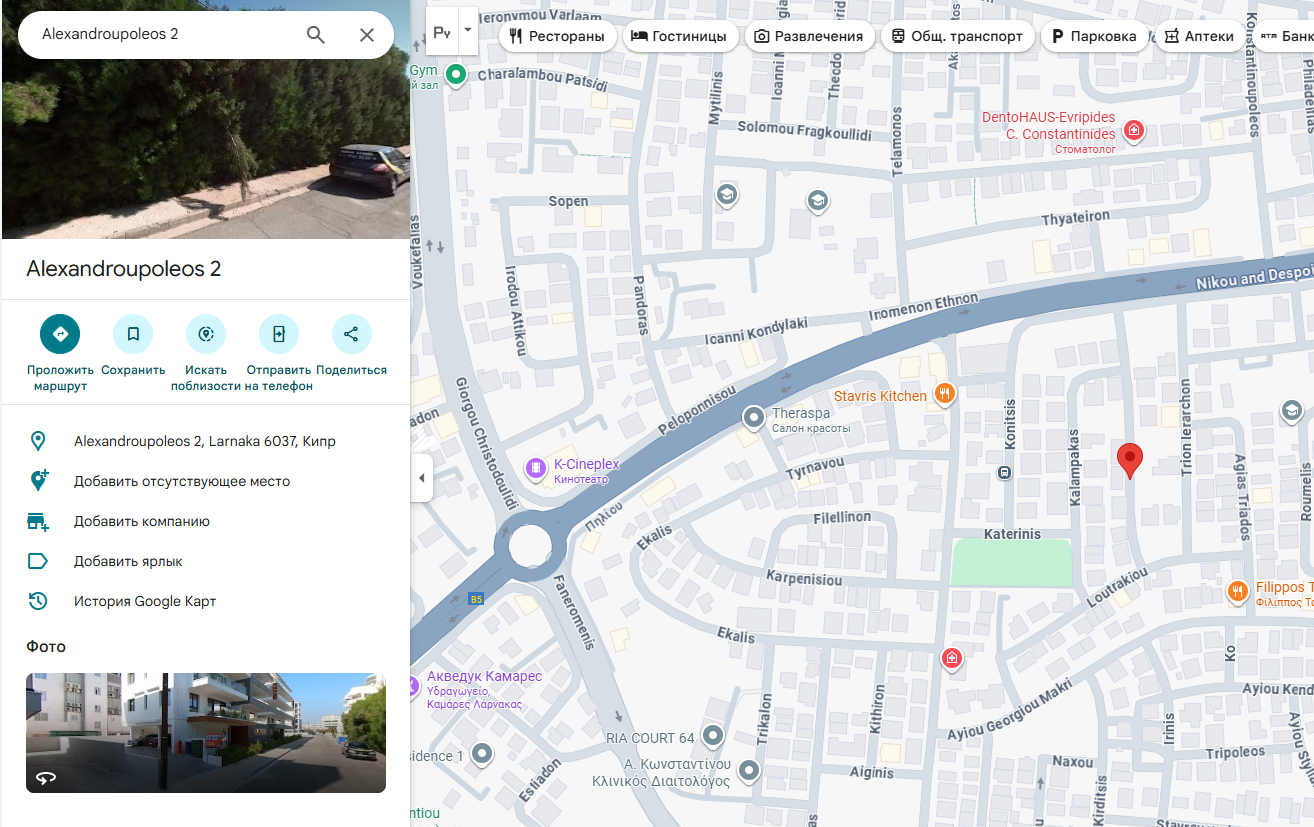
Task: Clear the search with the X icon
Action: tap(367, 35)
